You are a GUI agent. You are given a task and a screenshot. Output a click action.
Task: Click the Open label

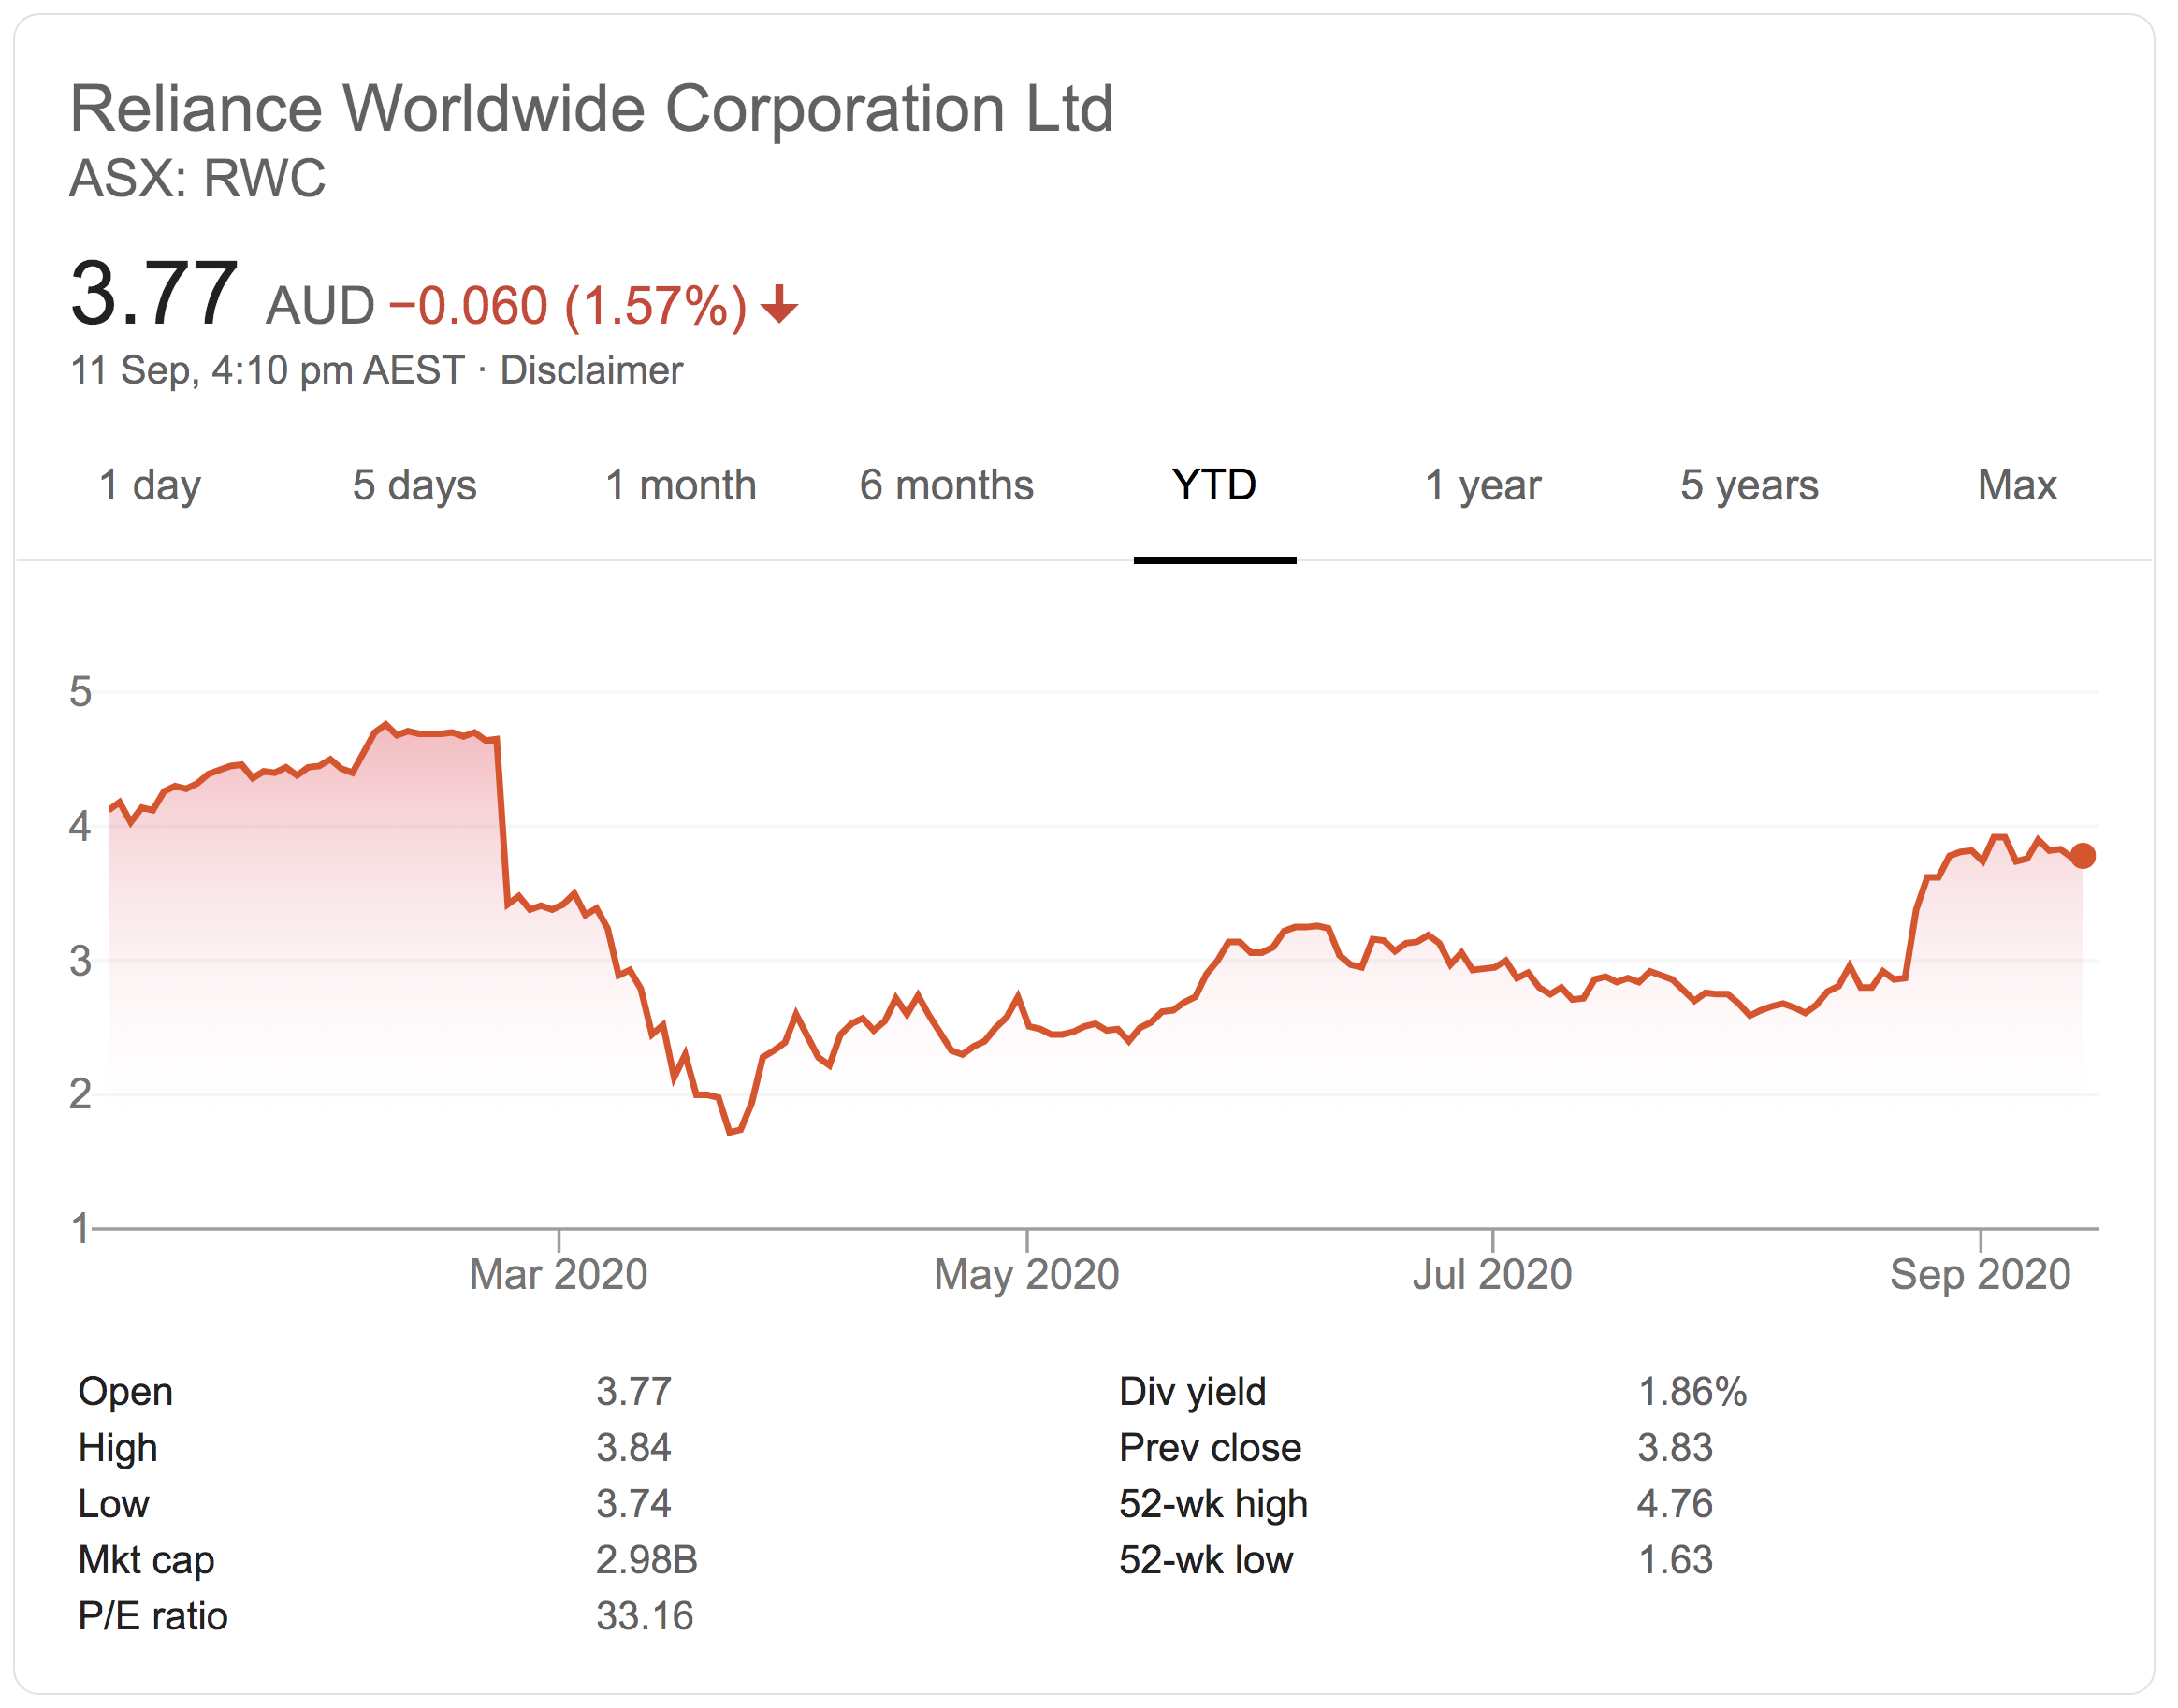(x=126, y=1394)
